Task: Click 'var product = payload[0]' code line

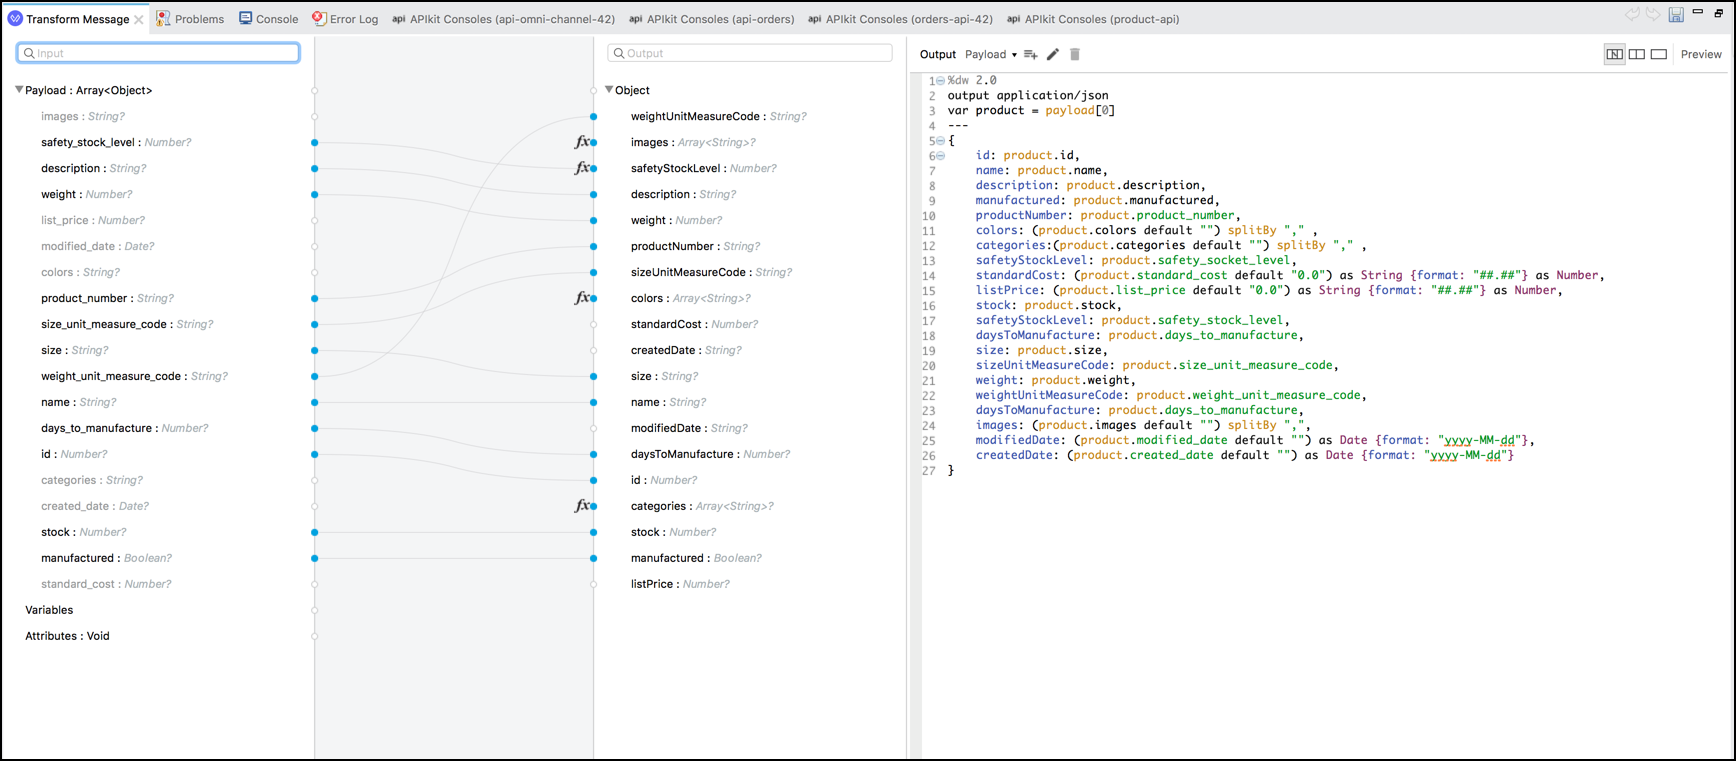Action: (1031, 111)
